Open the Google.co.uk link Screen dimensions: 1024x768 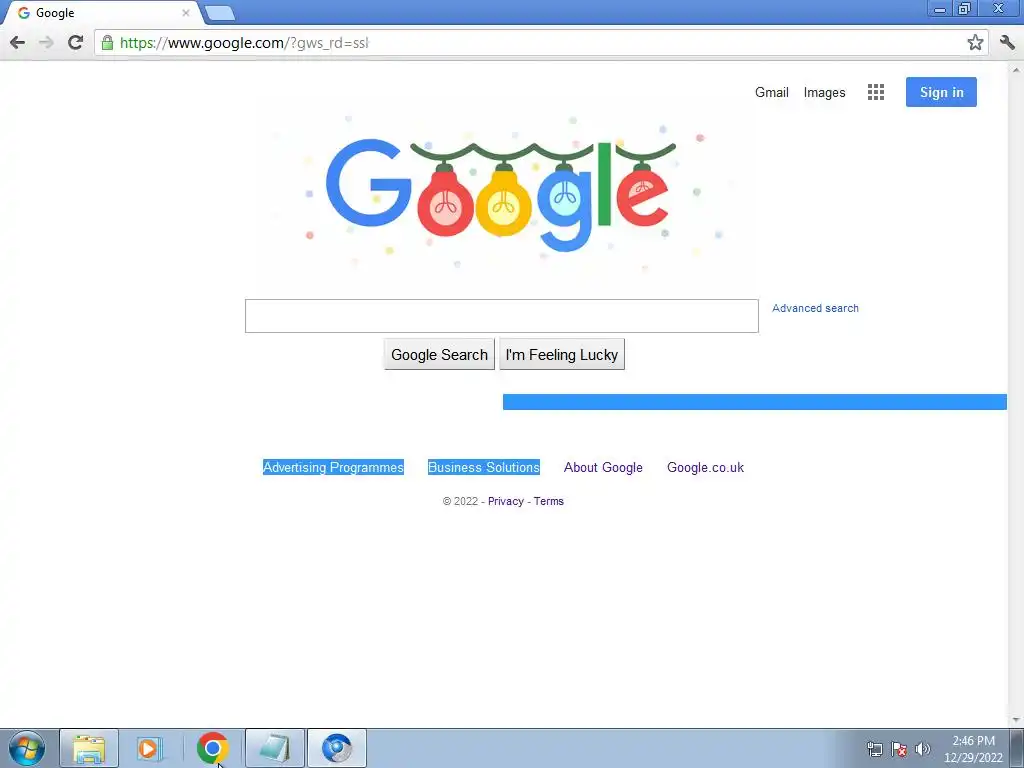click(x=705, y=468)
